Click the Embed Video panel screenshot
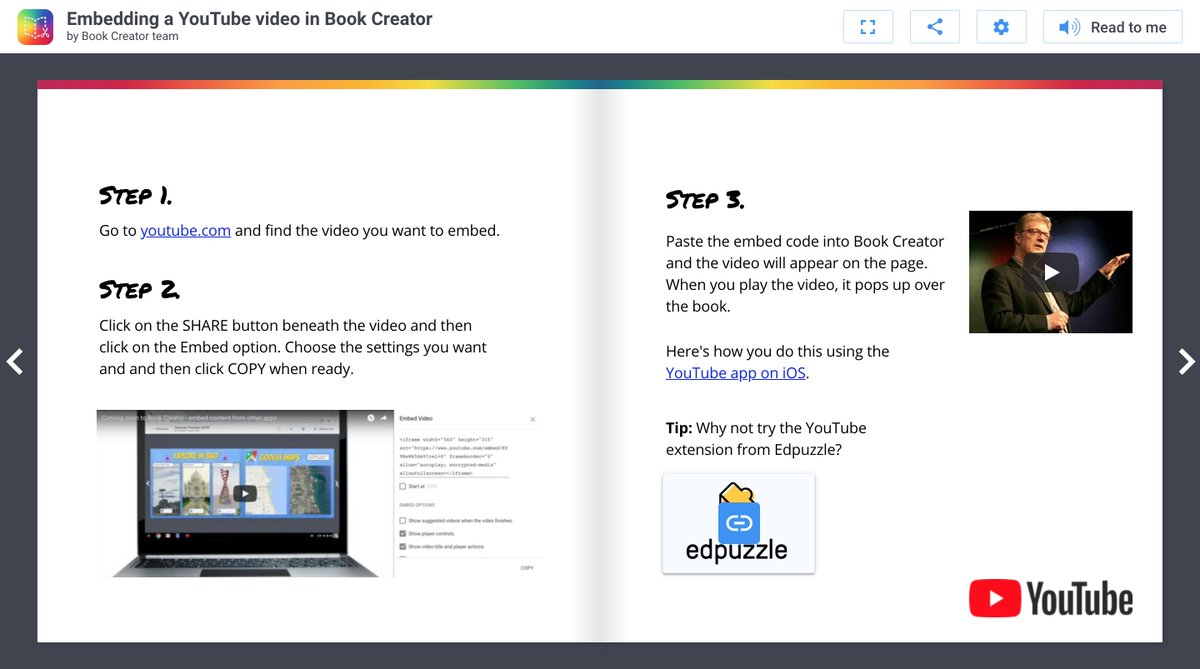Image resolution: width=1200 pixels, height=669 pixels. click(467, 493)
